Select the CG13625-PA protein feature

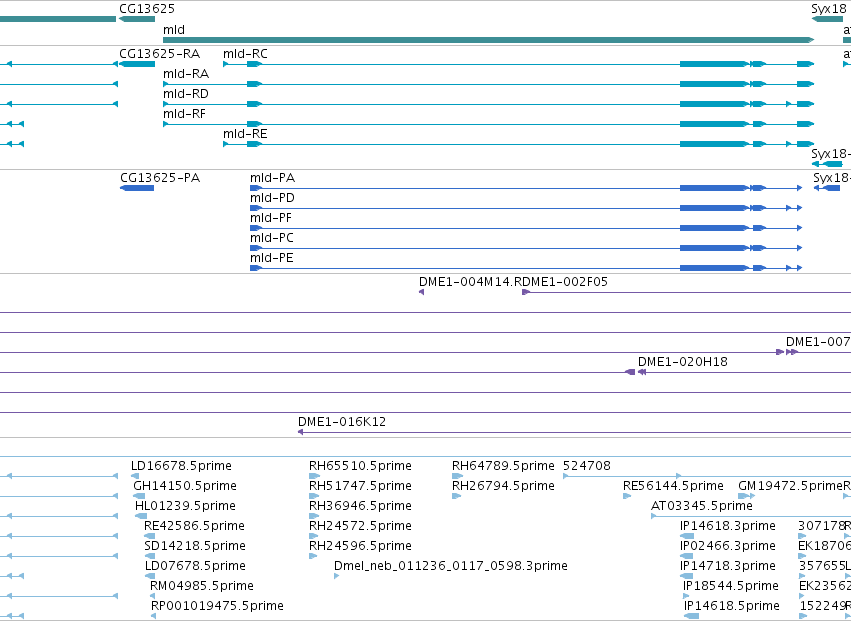tap(137, 188)
